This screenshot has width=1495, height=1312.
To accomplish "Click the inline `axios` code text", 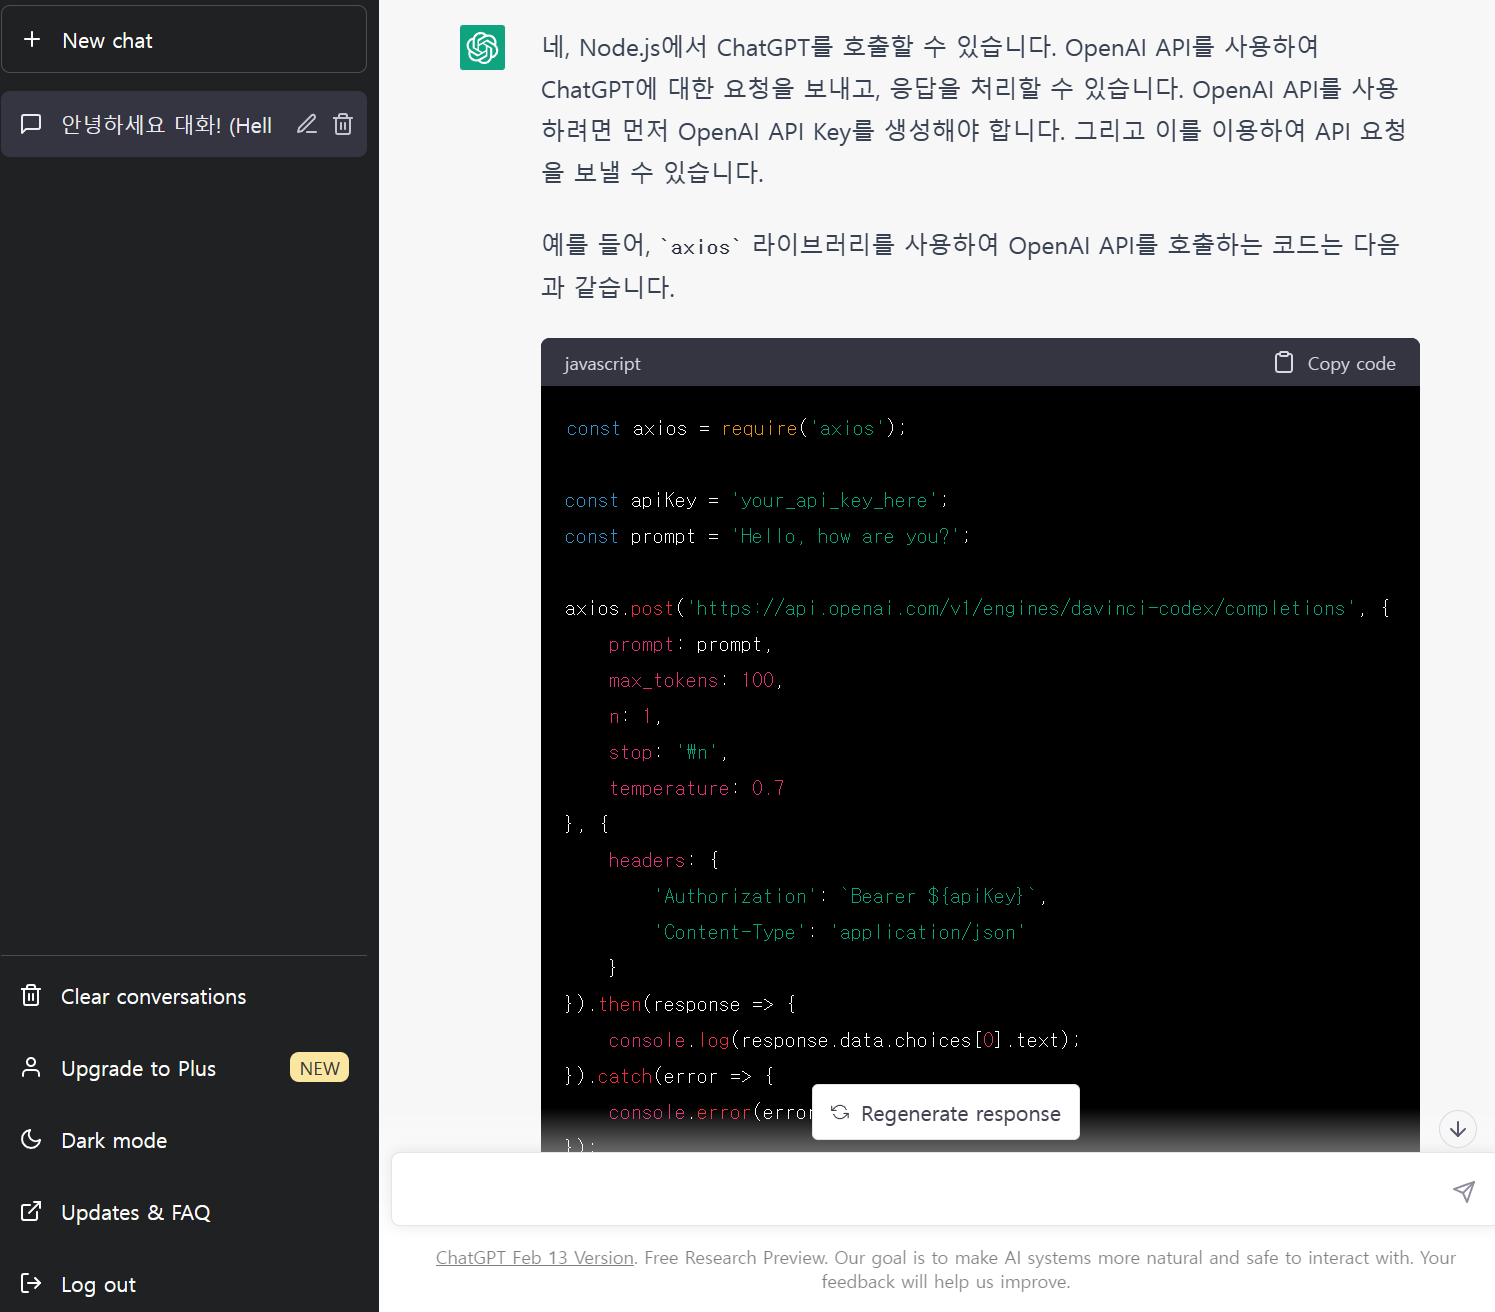I will (700, 247).
